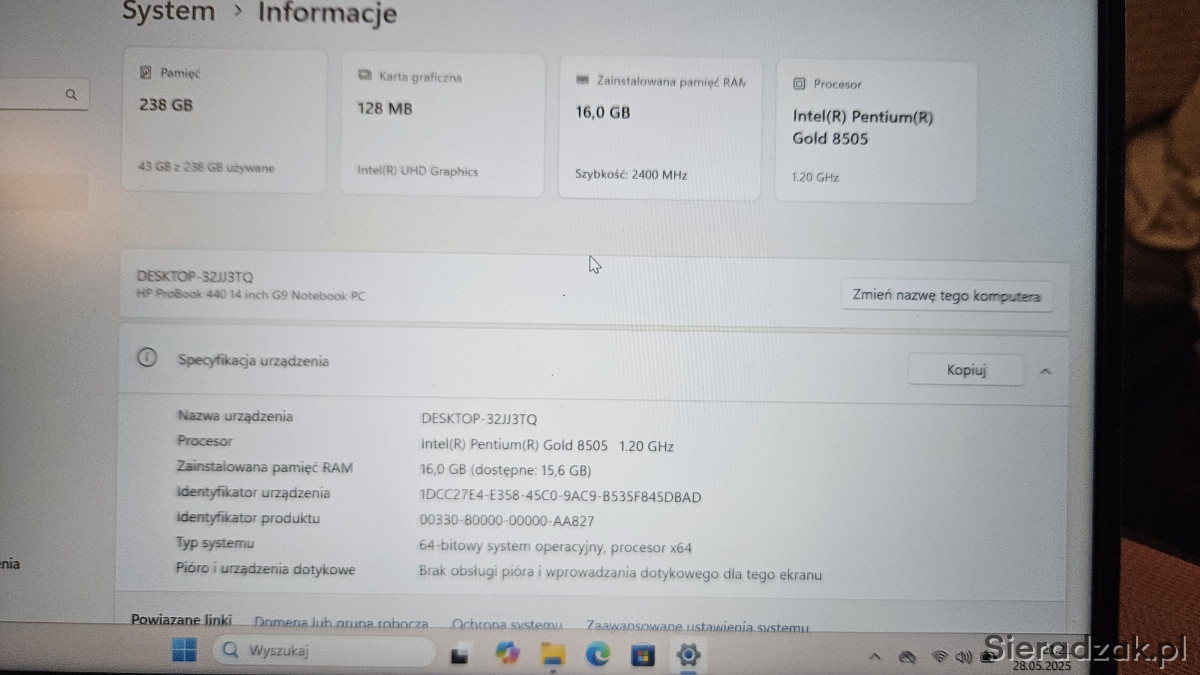This screenshot has width=1200, height=675.
Task: Show hidden tray icons chevron
Action: [876, 658]
